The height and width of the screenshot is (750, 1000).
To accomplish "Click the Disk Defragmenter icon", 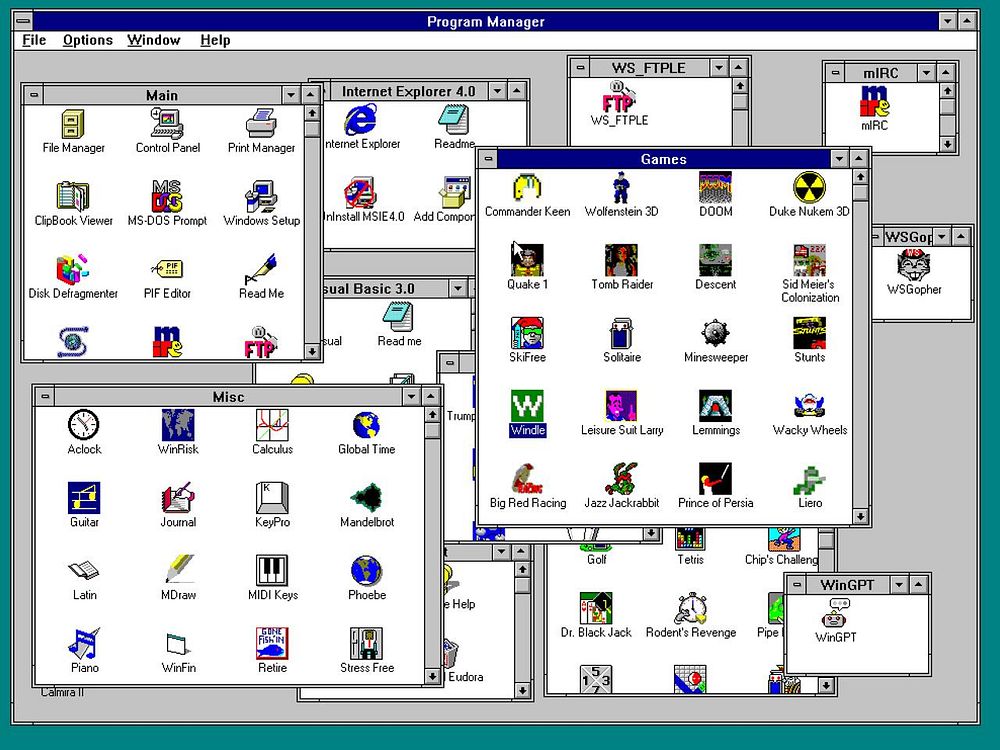I will (73, 269).
